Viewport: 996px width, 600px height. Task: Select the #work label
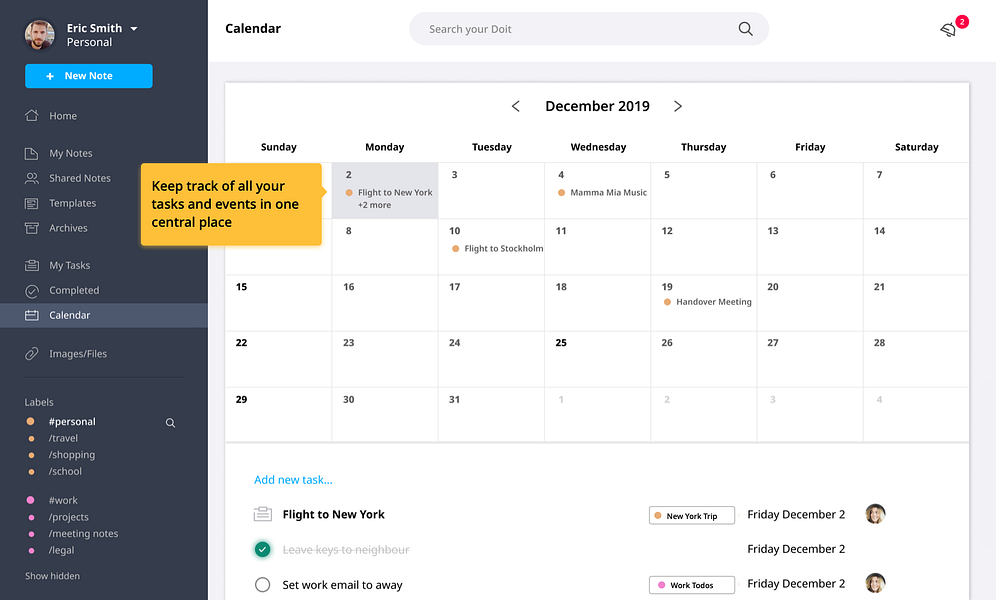[x=63, y=500]
